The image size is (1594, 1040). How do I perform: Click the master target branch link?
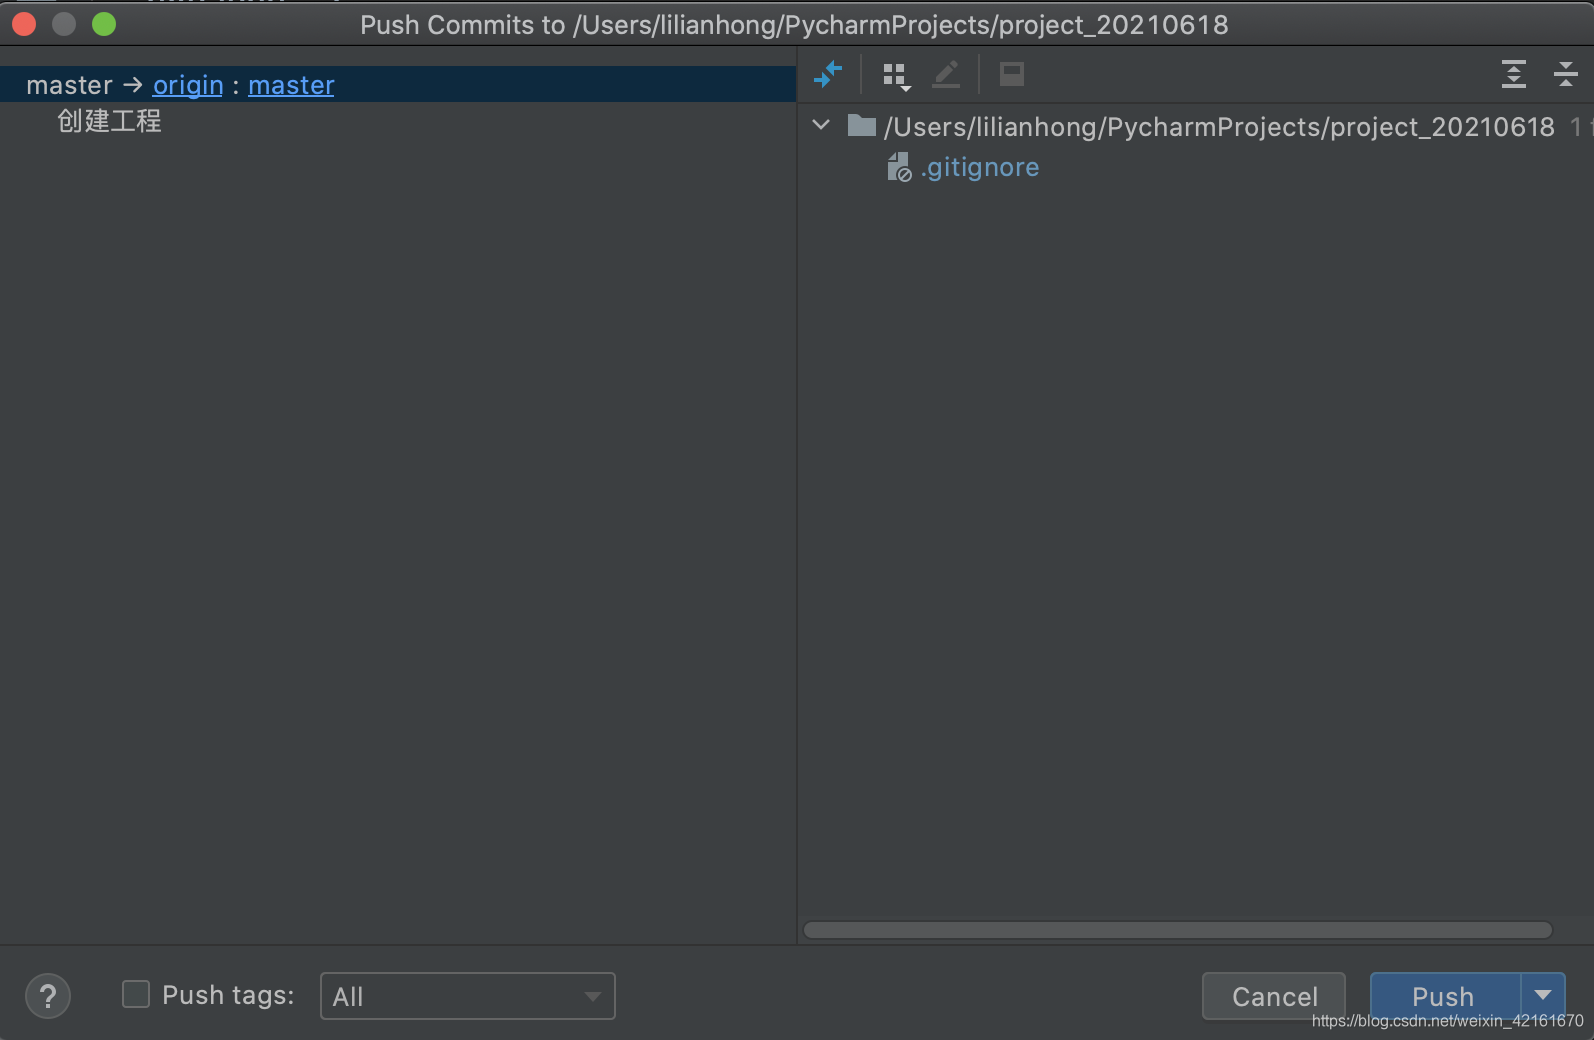(x=291, y=85)
